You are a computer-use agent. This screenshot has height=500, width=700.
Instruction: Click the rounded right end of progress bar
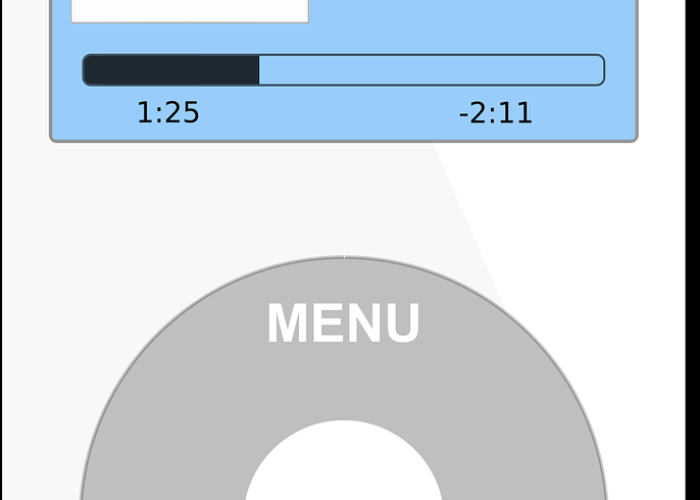point(599,70)
